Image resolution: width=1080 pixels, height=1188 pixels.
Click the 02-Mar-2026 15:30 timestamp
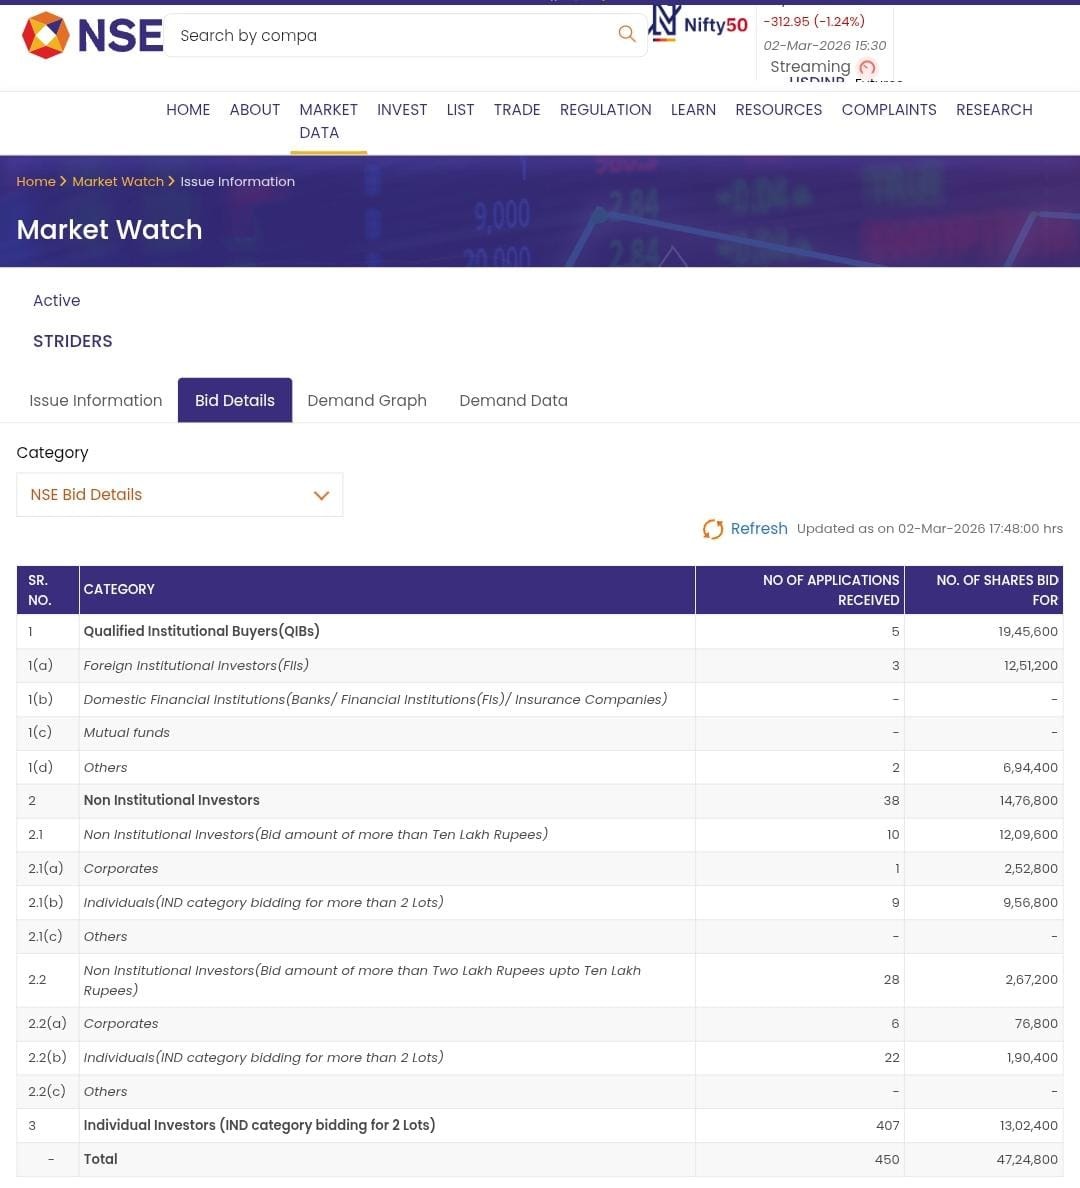point(825,45)
